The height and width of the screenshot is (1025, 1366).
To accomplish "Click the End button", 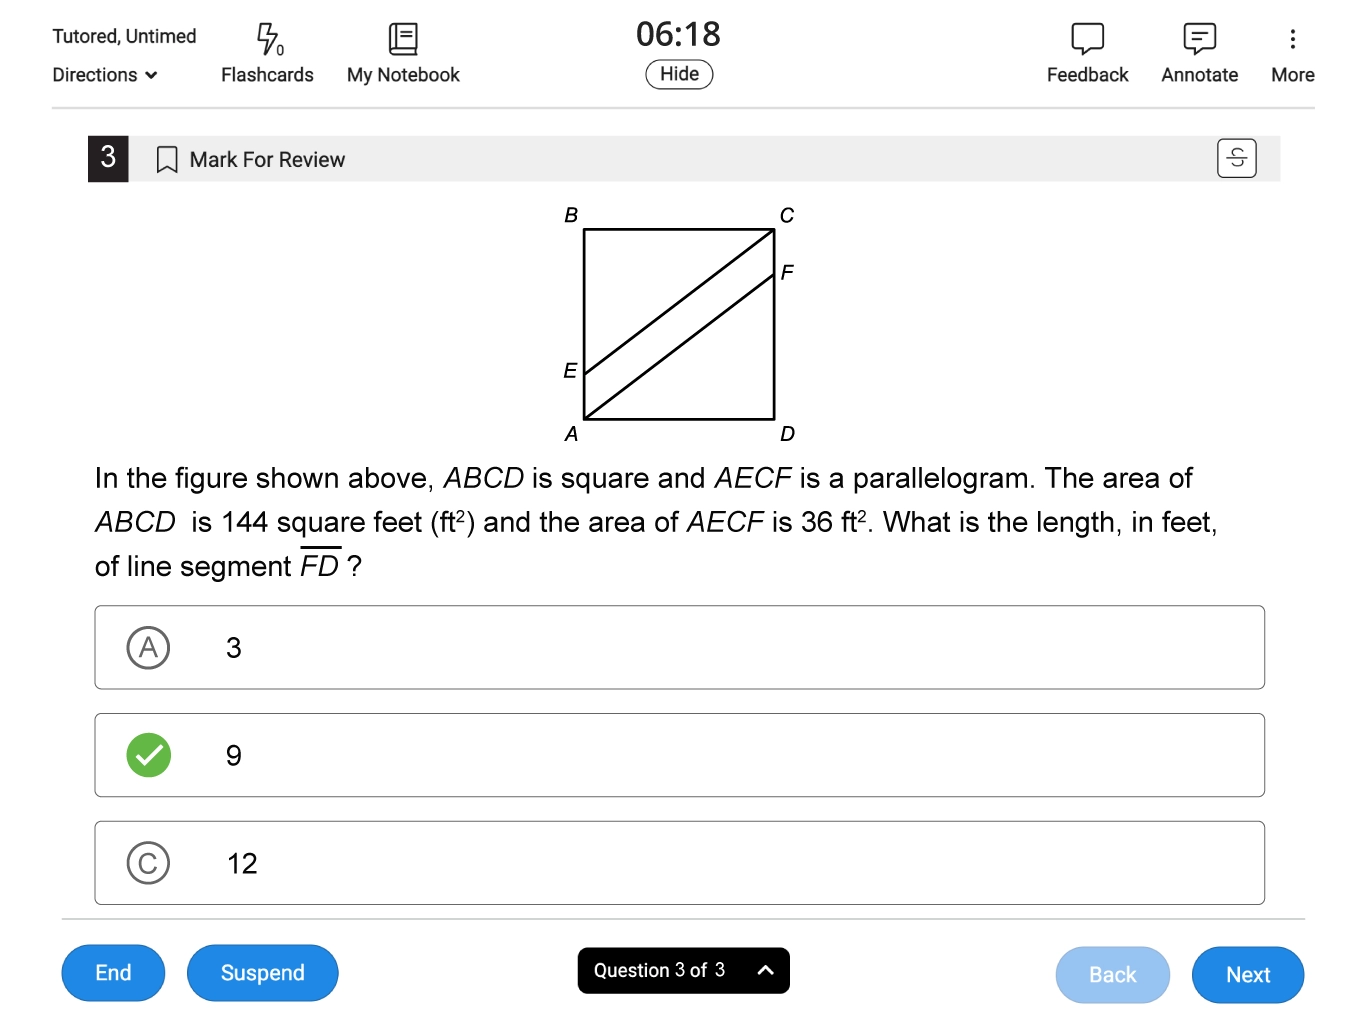I will 113,973.
